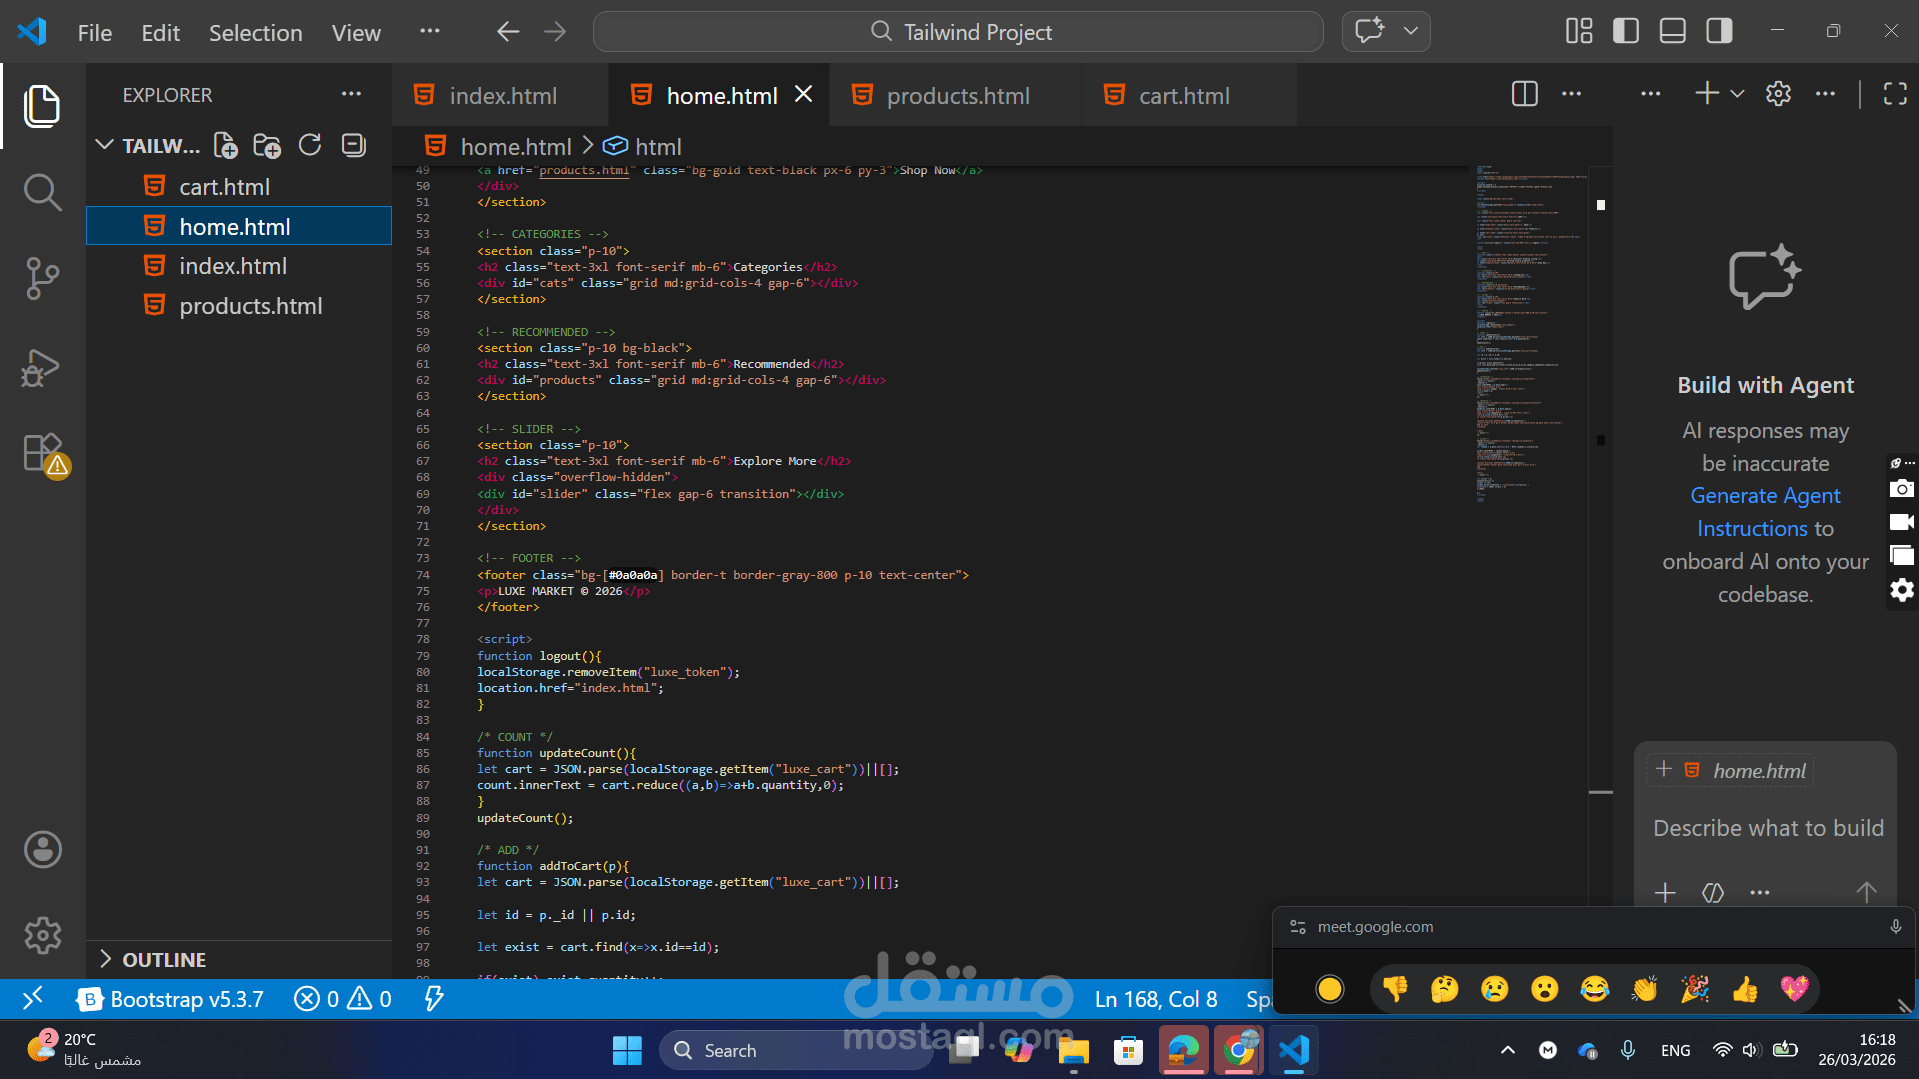The width and height of the screenshot is (1919, 1079).
Task: Open the Manage gear in the activity bar
Action: (42, 936)
